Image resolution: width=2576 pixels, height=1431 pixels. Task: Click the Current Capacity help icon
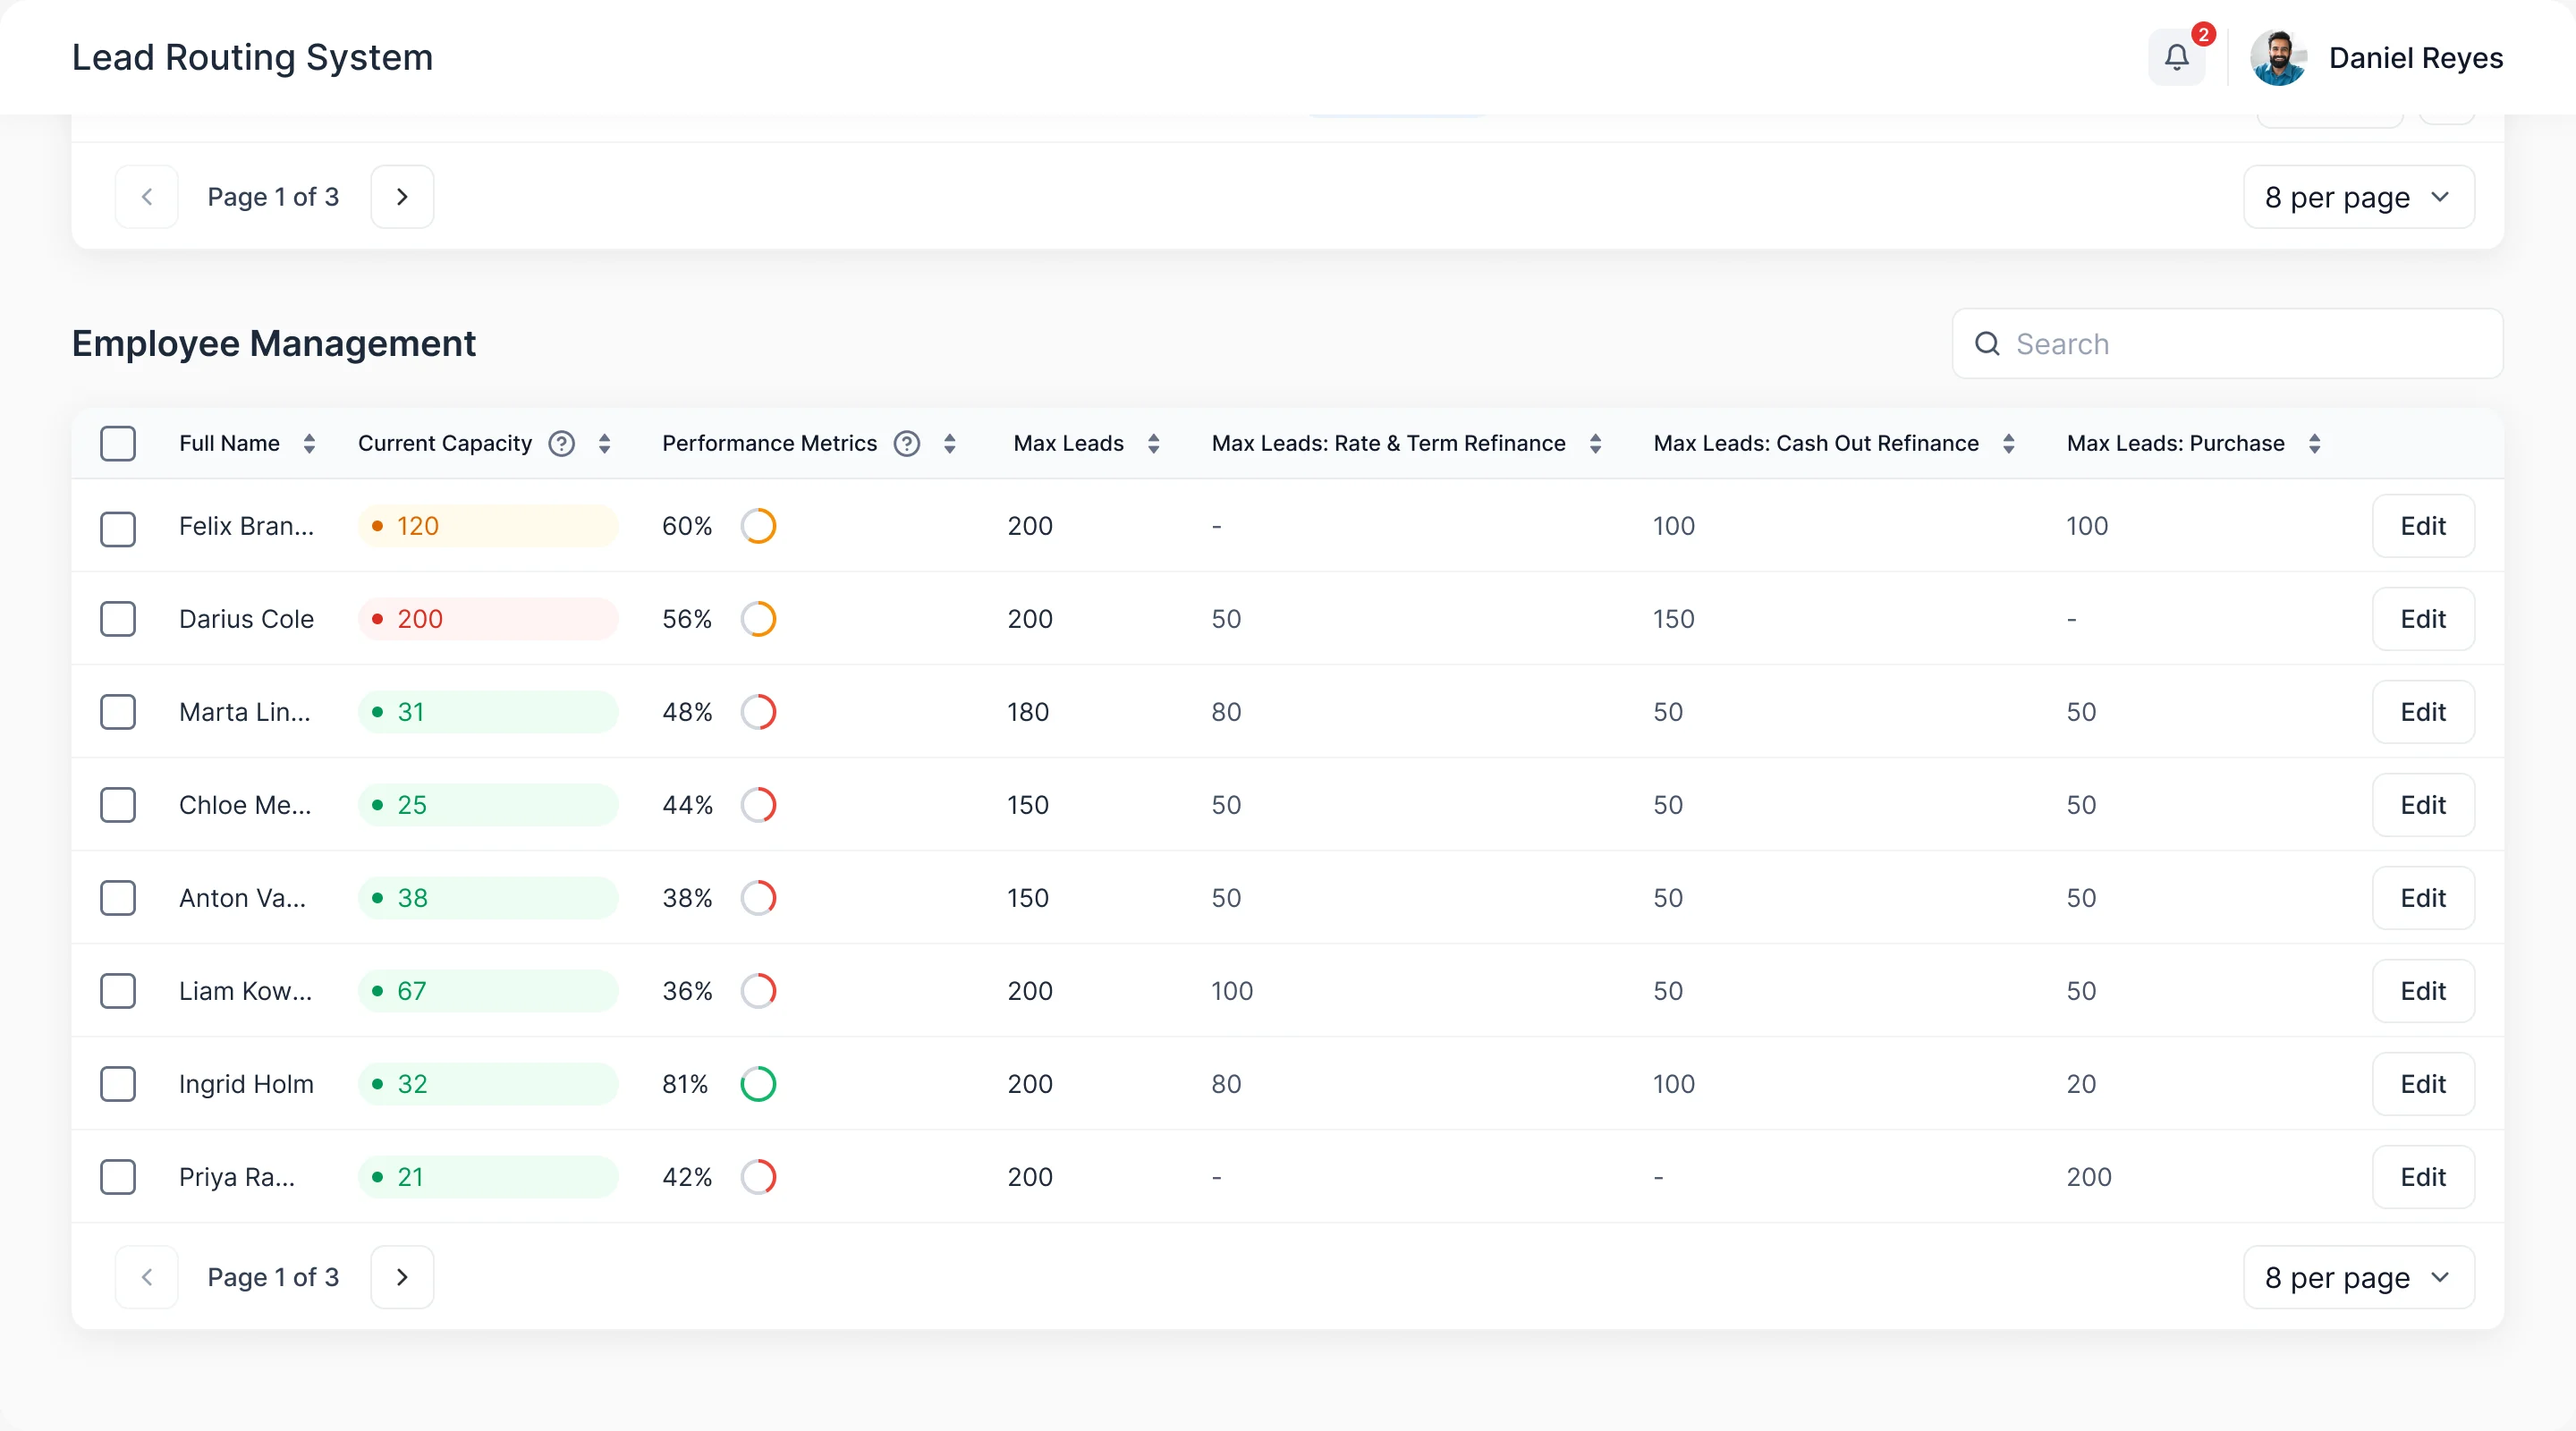point(562,443)
